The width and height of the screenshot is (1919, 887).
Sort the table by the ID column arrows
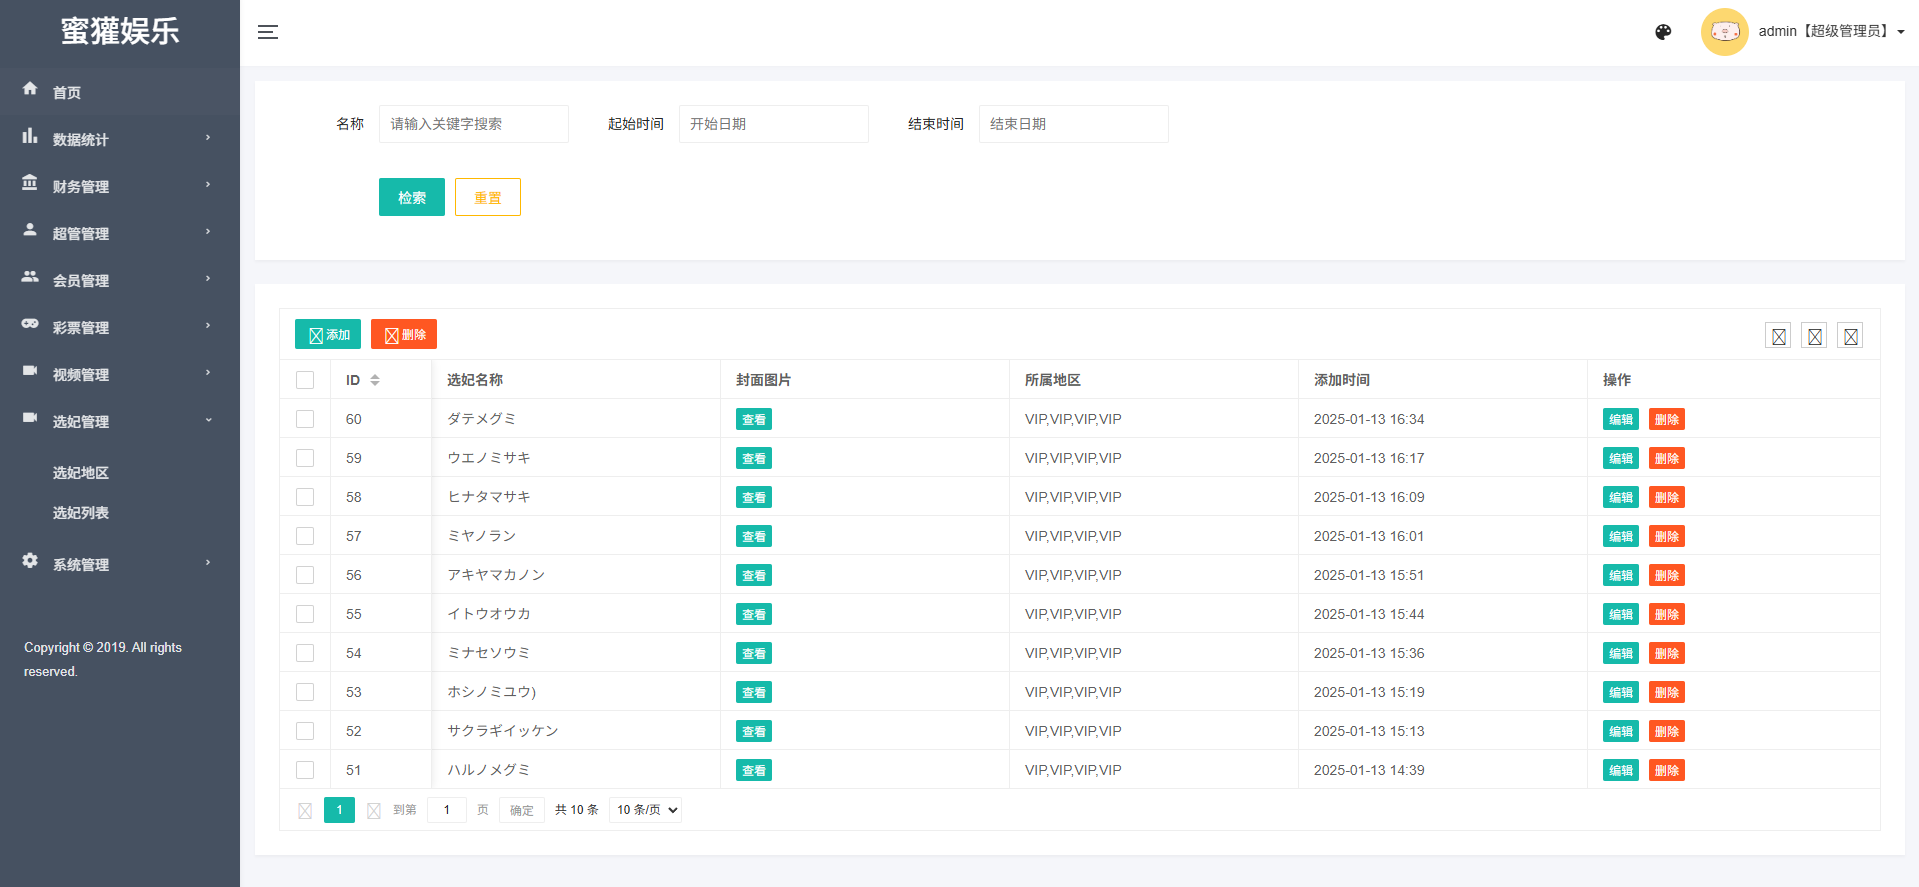tap(375, 380)
